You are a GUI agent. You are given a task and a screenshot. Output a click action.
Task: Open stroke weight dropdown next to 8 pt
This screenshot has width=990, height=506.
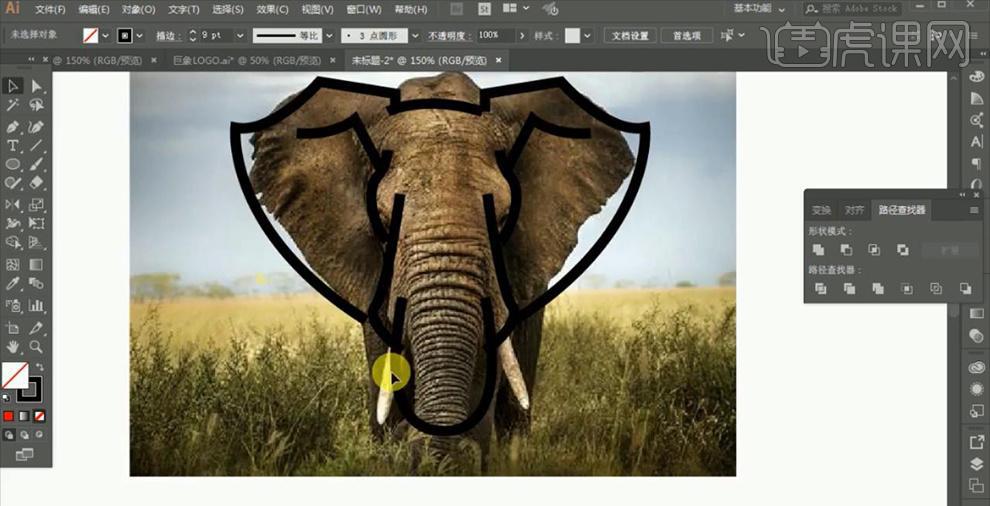pos(242,36)
